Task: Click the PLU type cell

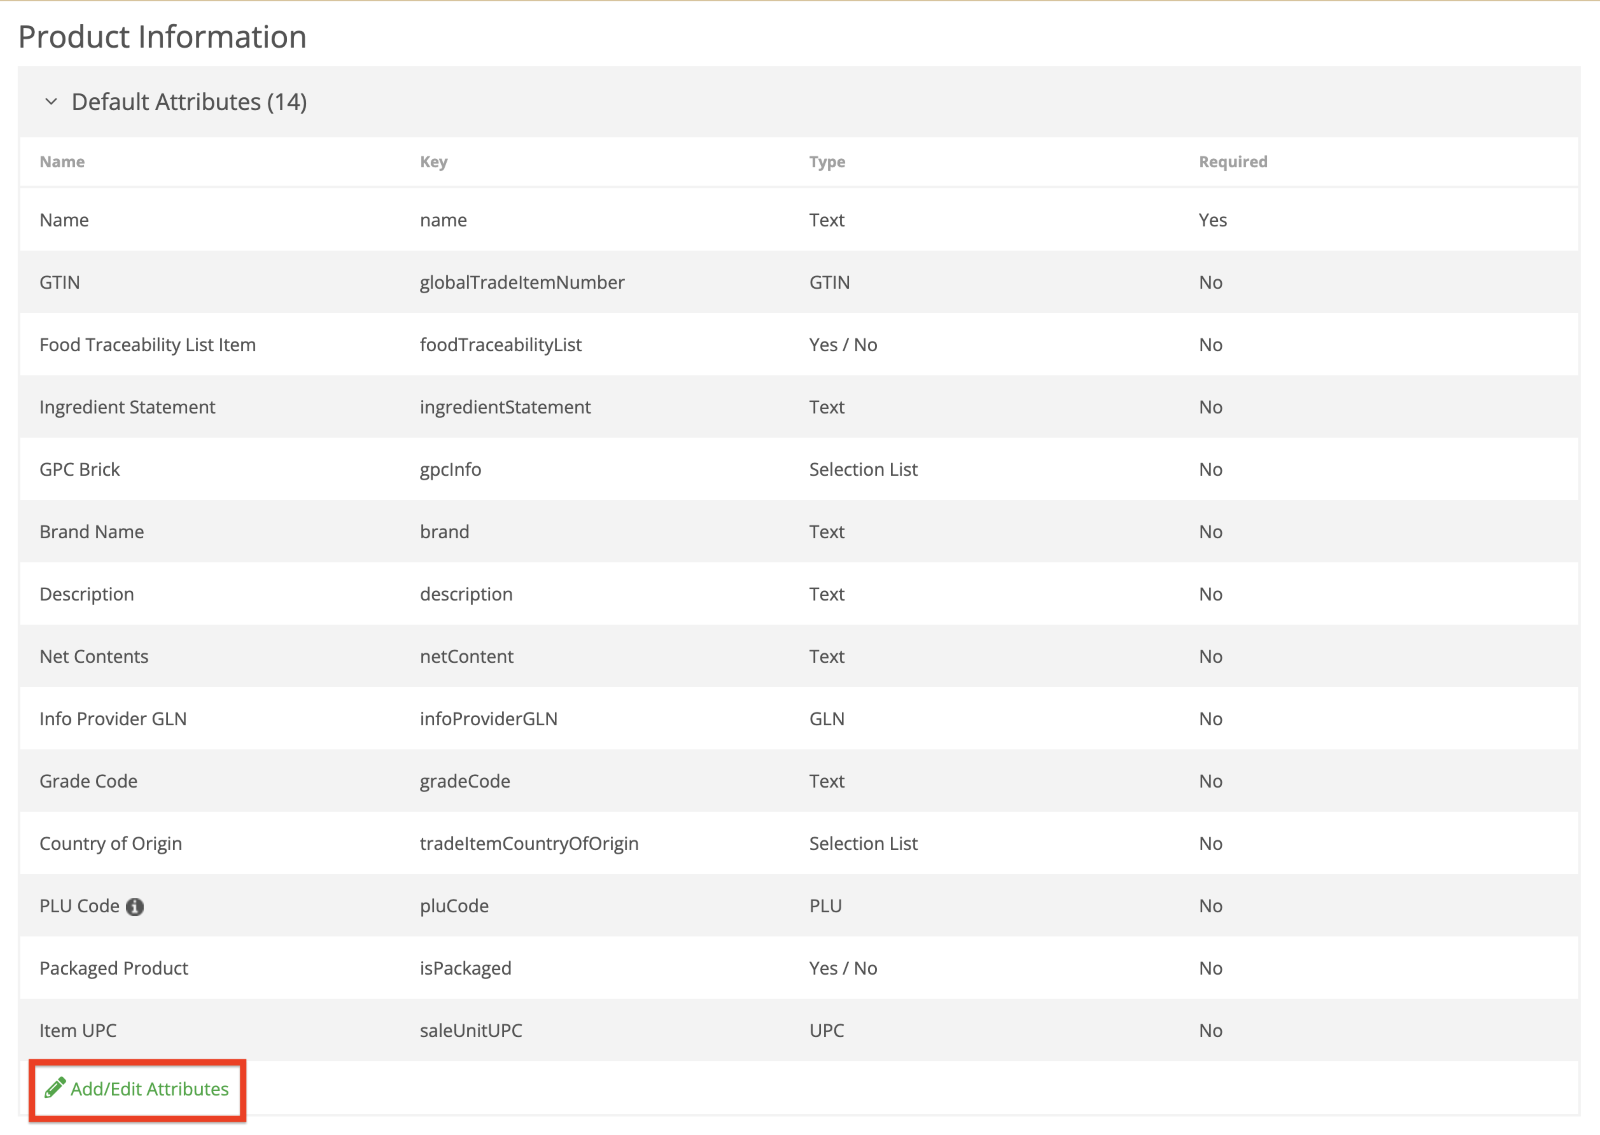Action: [826, 906]
